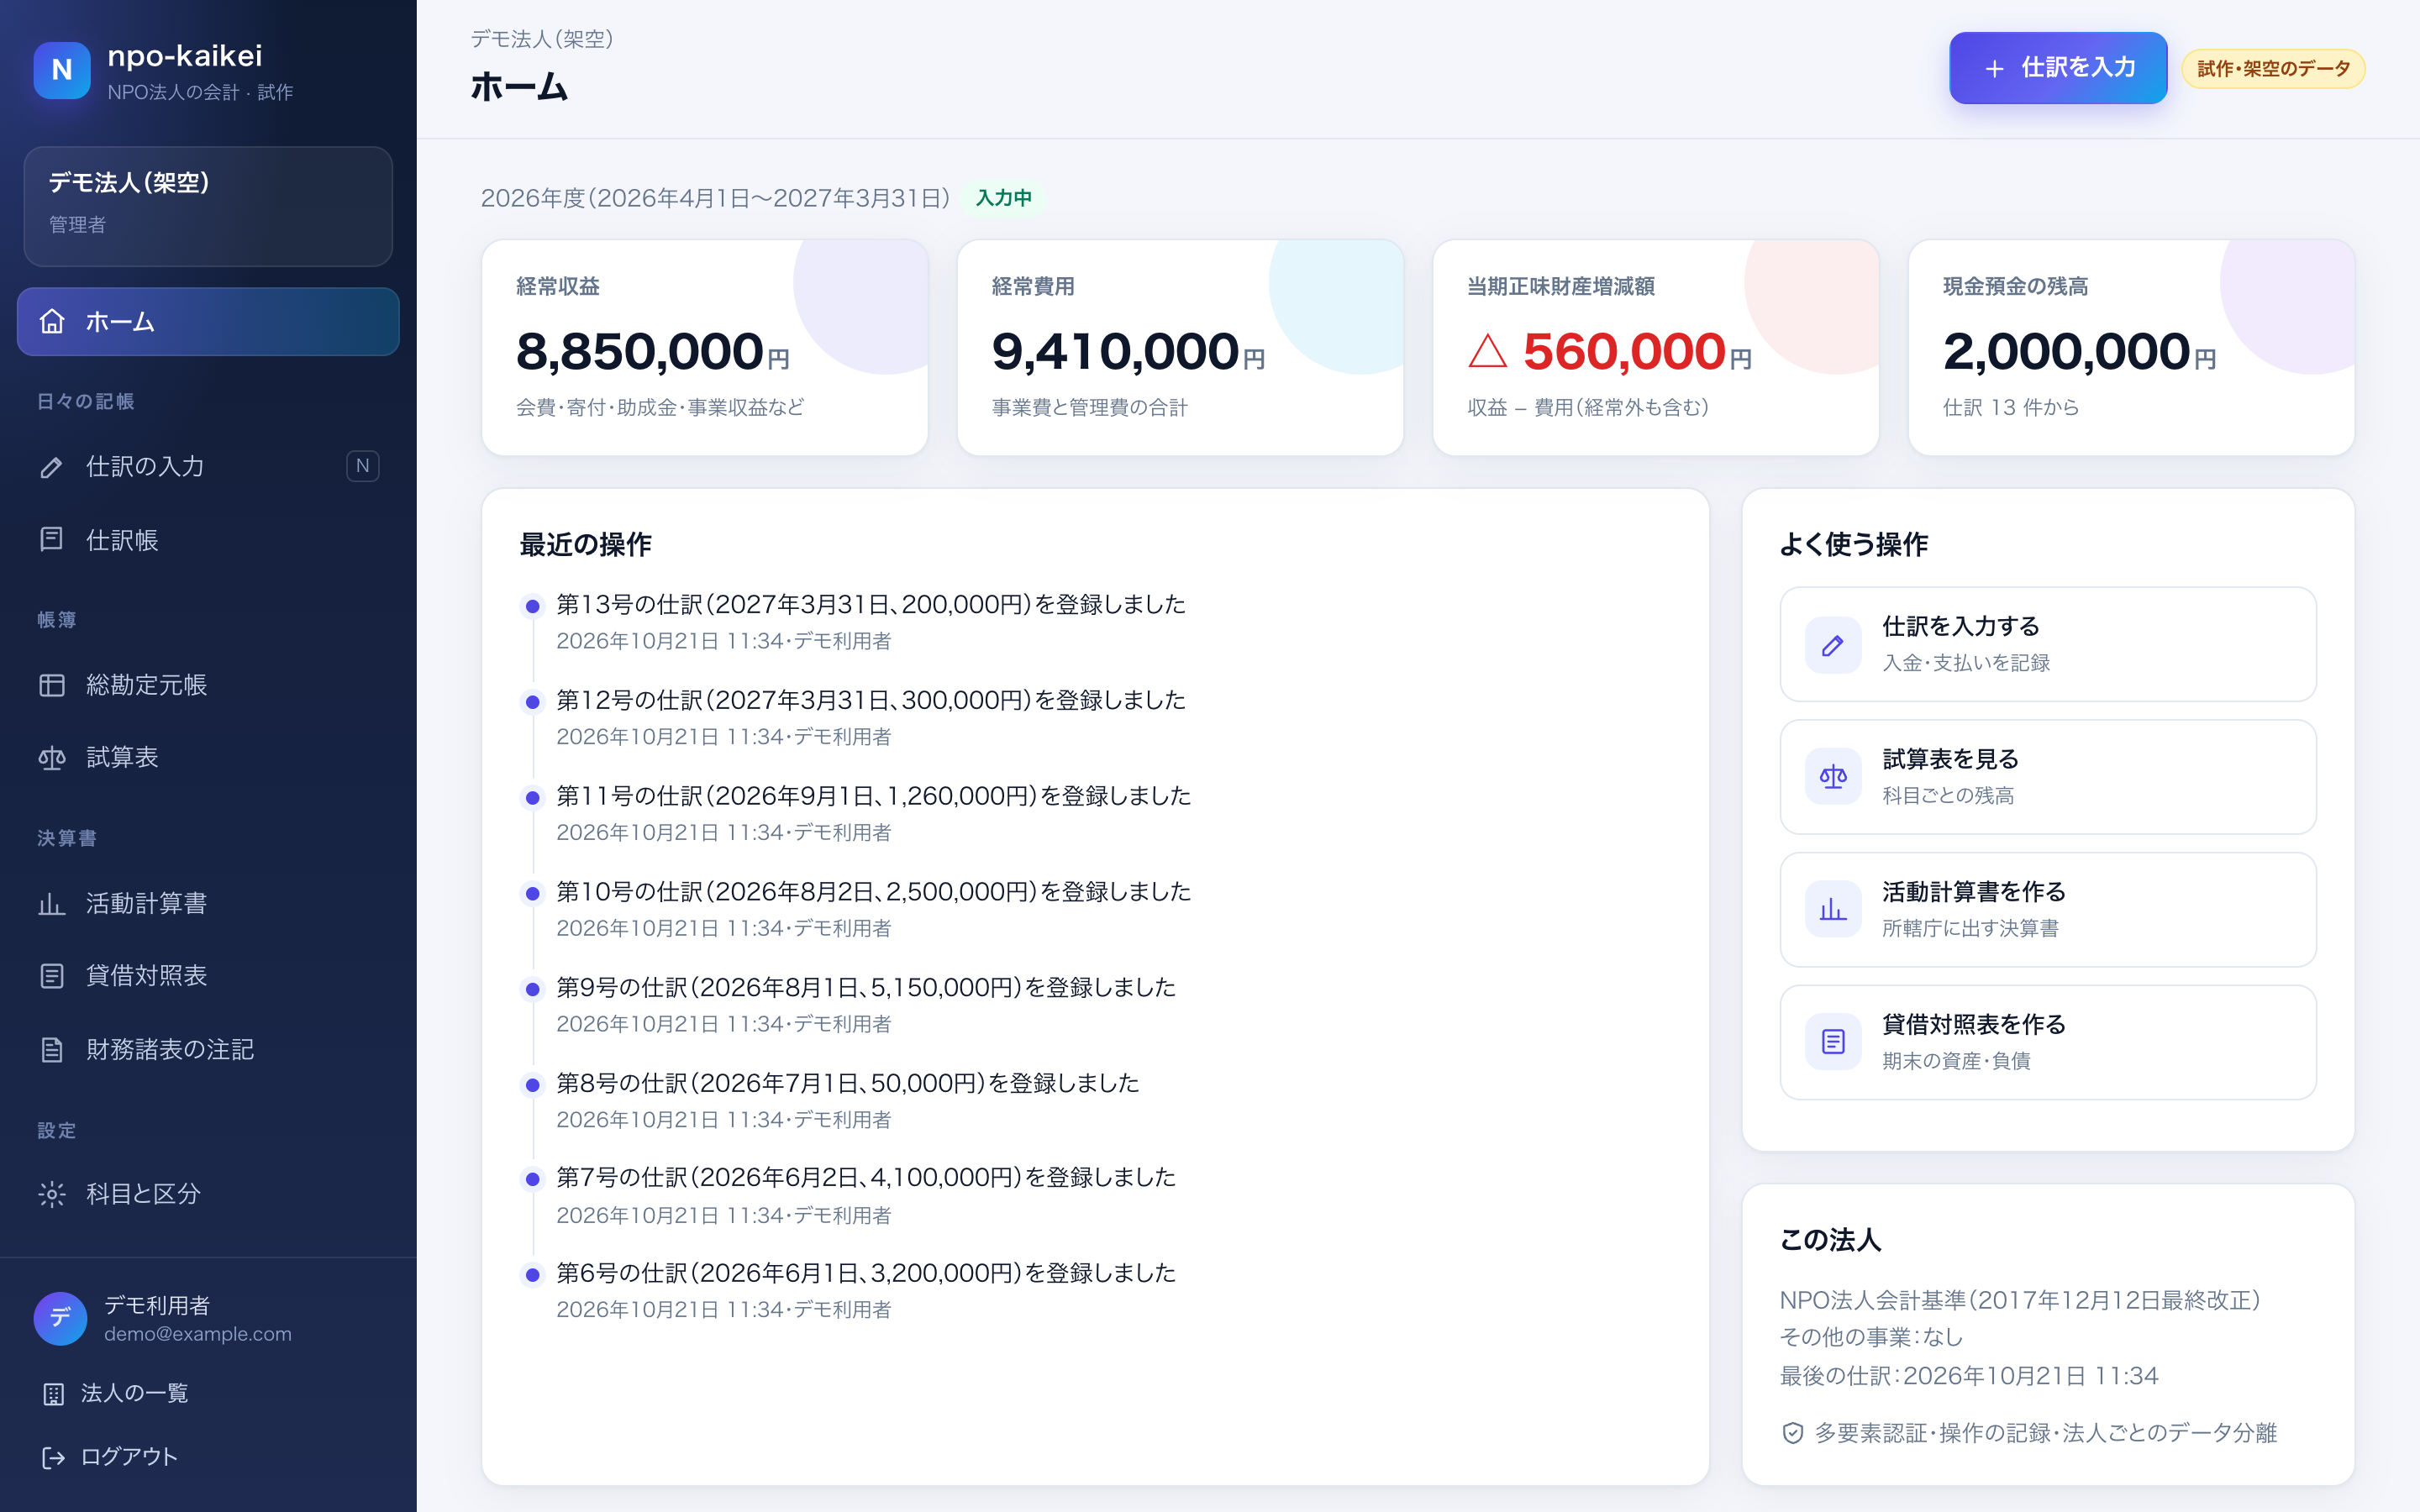Image resolution: width=2420 pixels, height=1512 pixels.
Task: Click the bar chart icon beside 活動計算書
Action: 52,903
